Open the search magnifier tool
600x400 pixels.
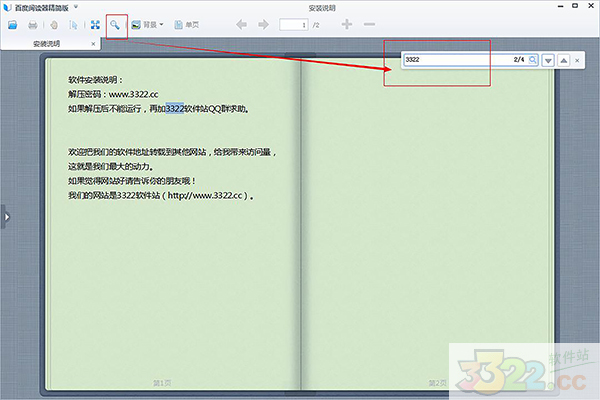(x=115, y=25)
